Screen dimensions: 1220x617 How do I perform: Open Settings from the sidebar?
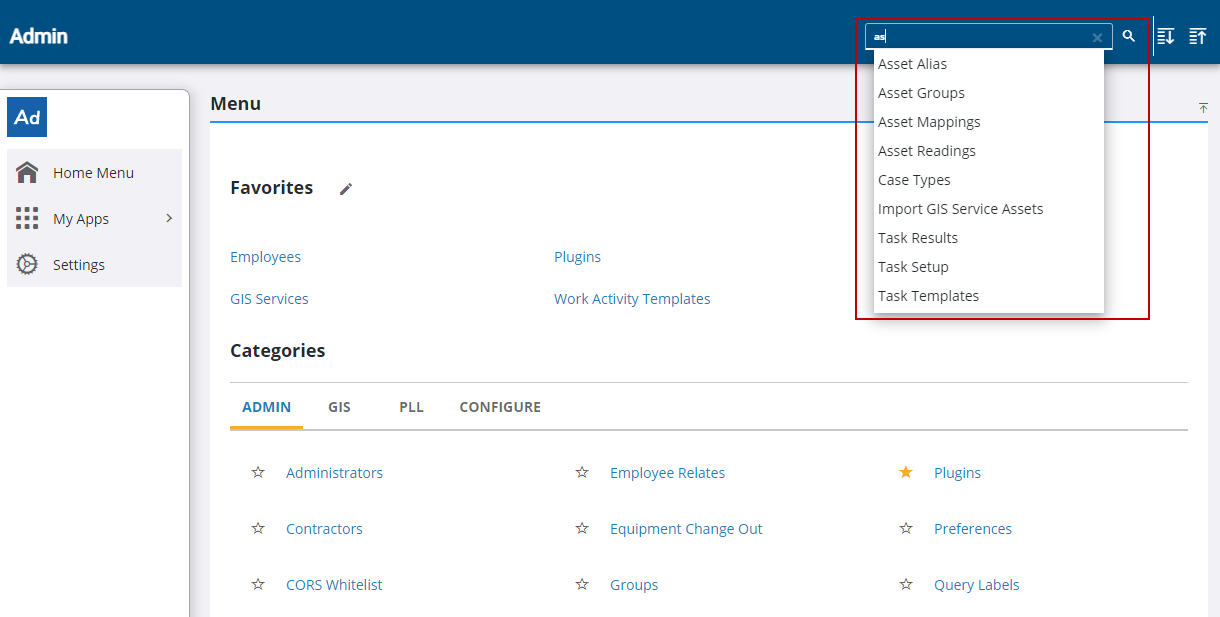pyautogui.click(x=77, y=264)
